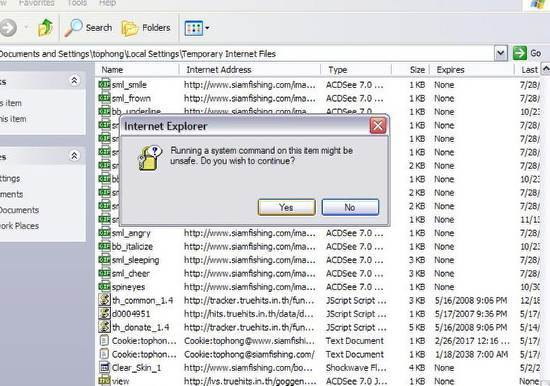Screen dimensions: 550x386
Task: Click the 5/17/2007 9:36 PM expiry cell
Action: click(471, 314)
